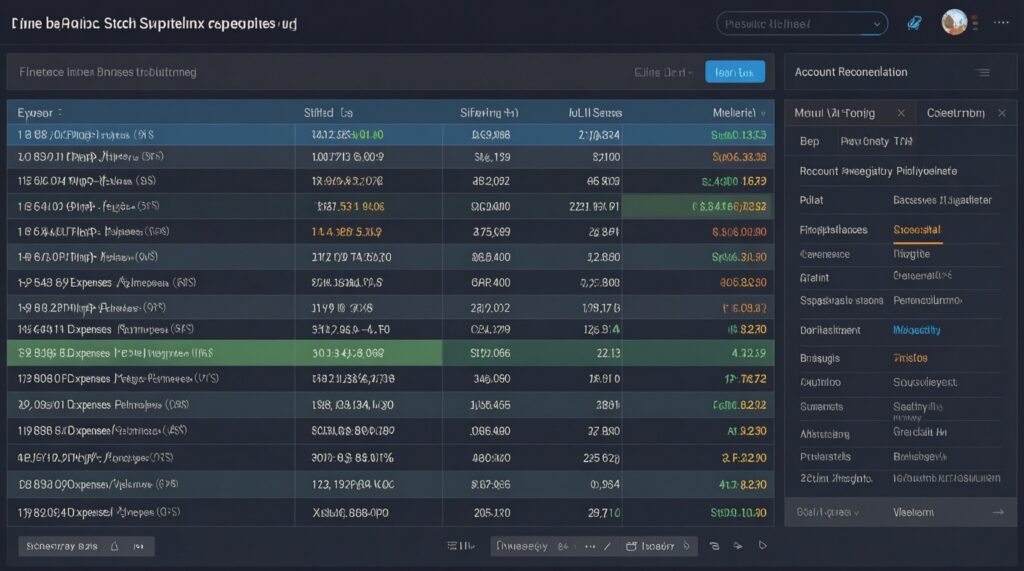This screenshot has width=1024, height=571.
Task: Click the play triangle icon at bottom right
Action: point(762,546)
